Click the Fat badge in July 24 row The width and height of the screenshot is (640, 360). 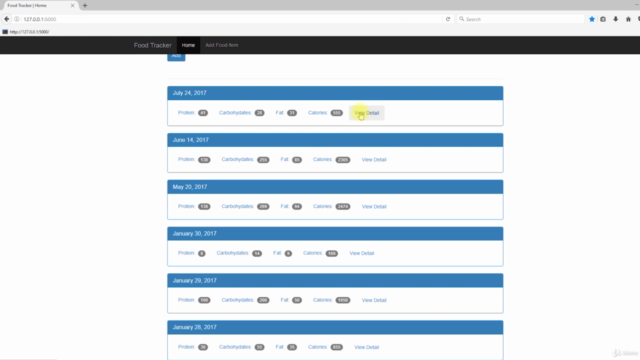coord(292,113)
